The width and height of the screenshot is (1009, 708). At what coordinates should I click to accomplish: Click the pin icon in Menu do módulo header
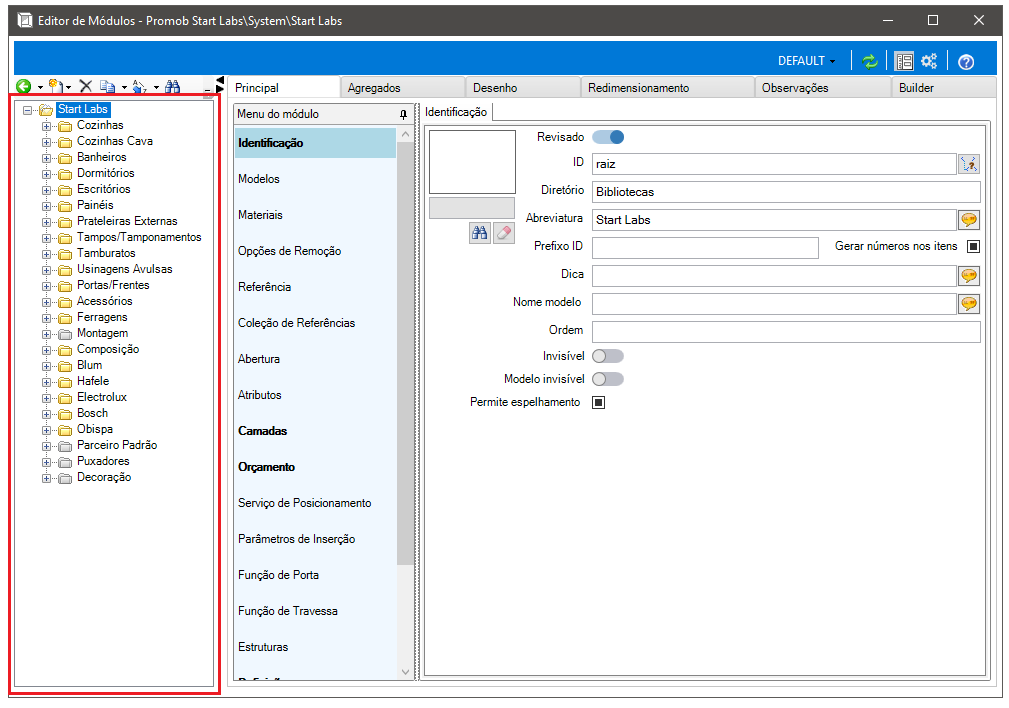click(403, 115)
